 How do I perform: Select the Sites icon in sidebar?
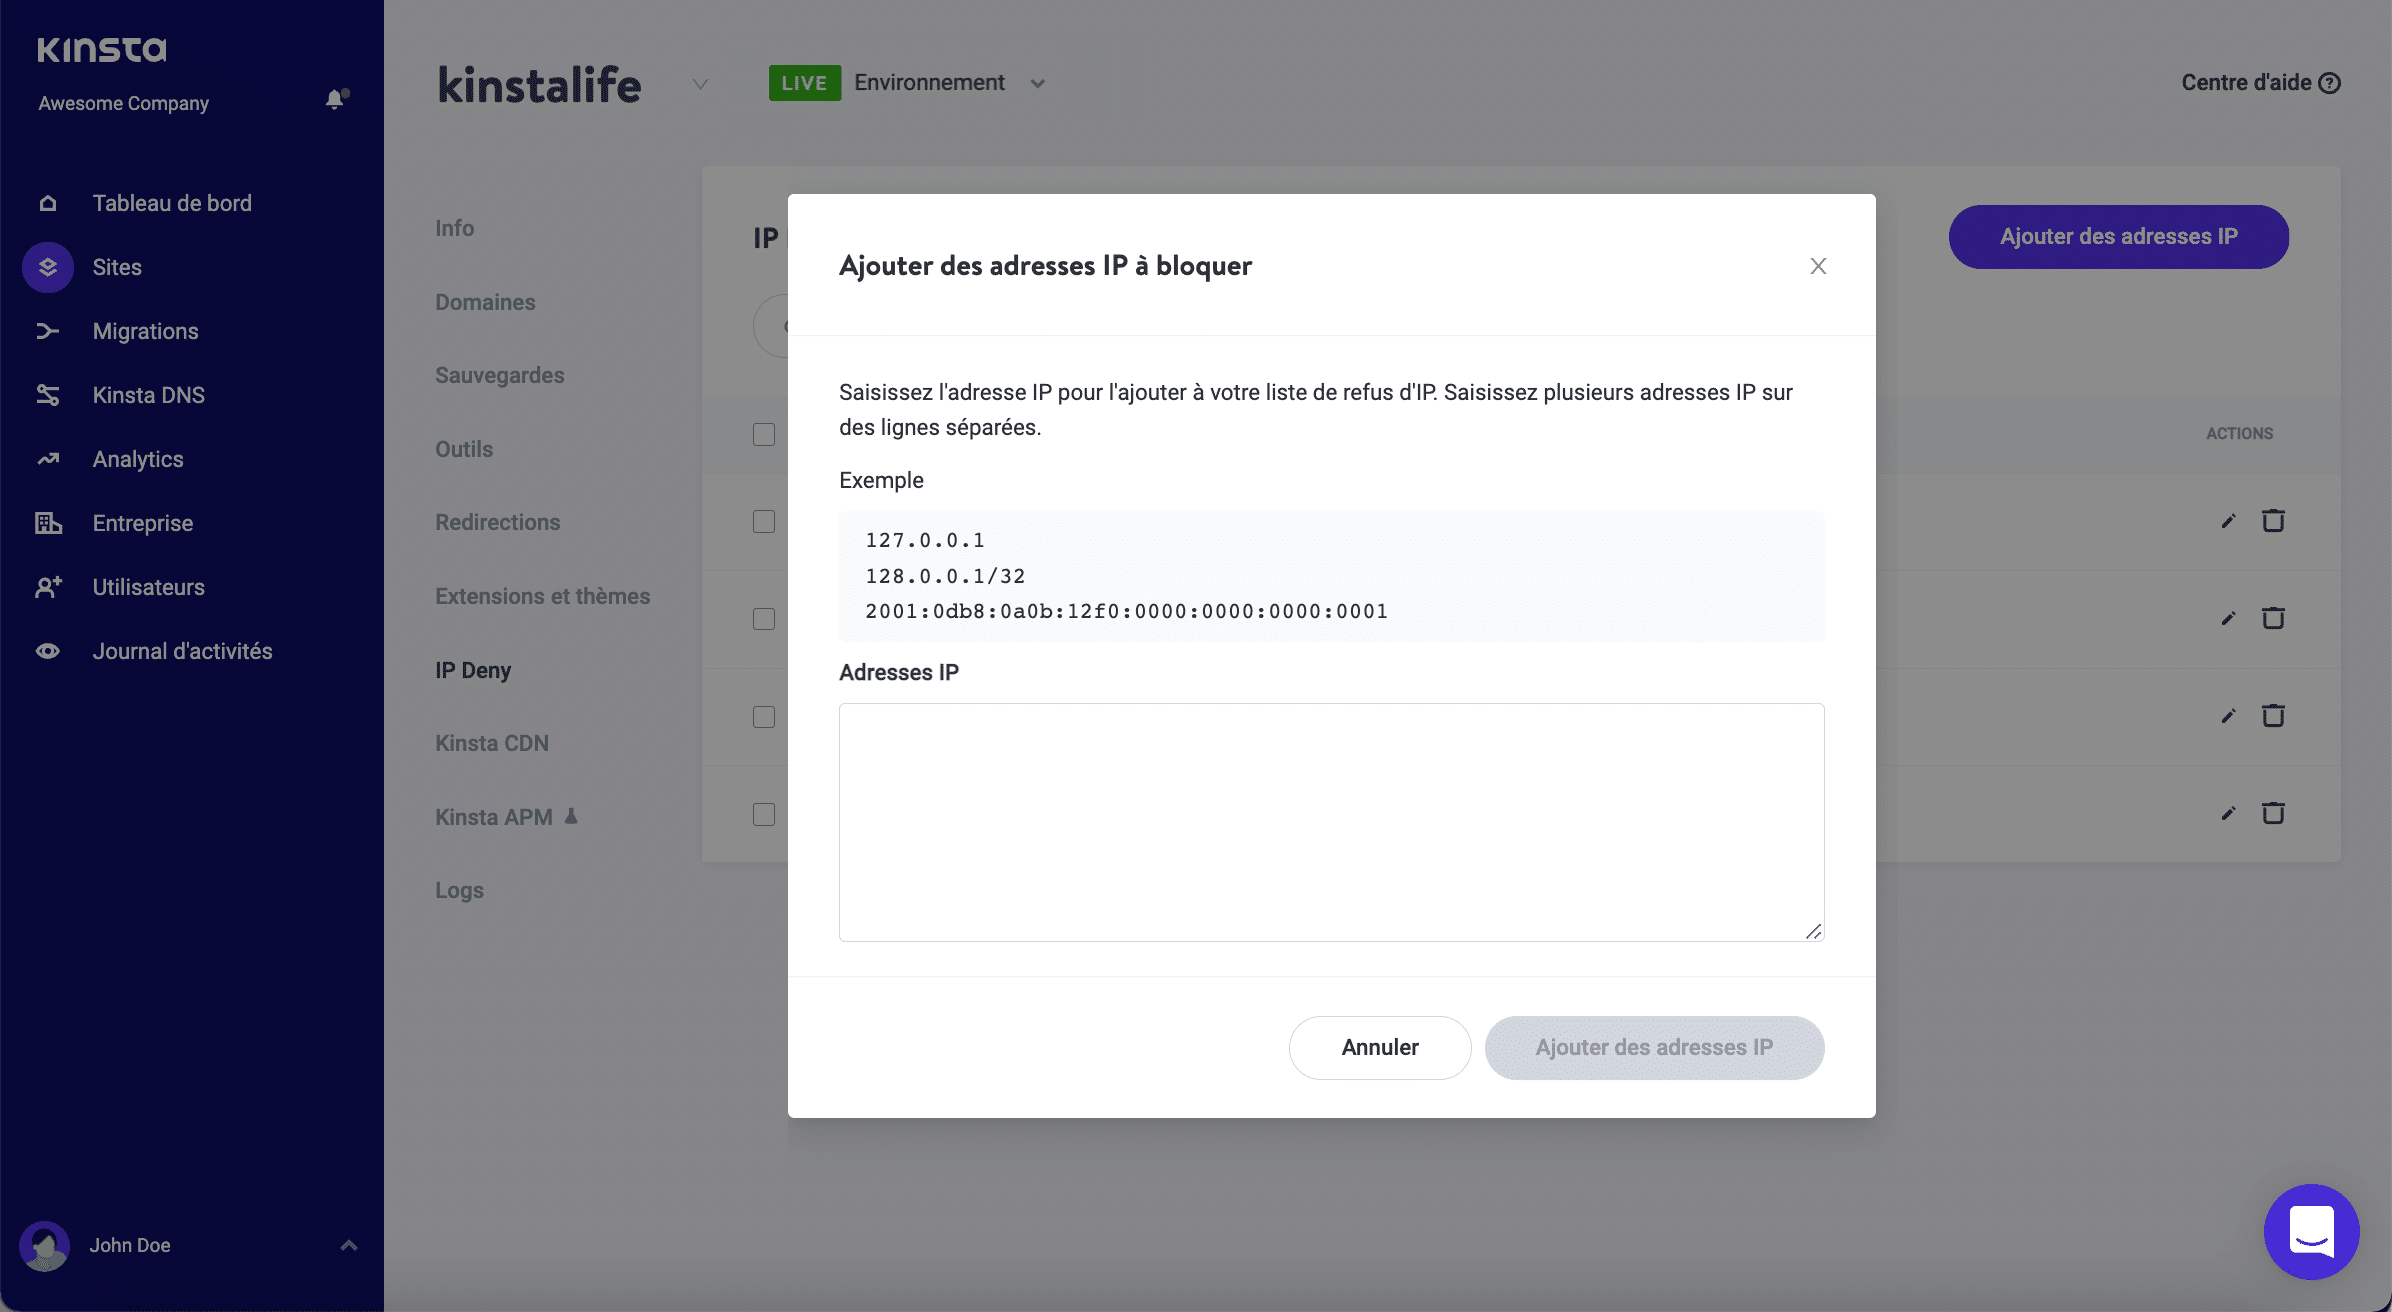[x=47, y=266]
